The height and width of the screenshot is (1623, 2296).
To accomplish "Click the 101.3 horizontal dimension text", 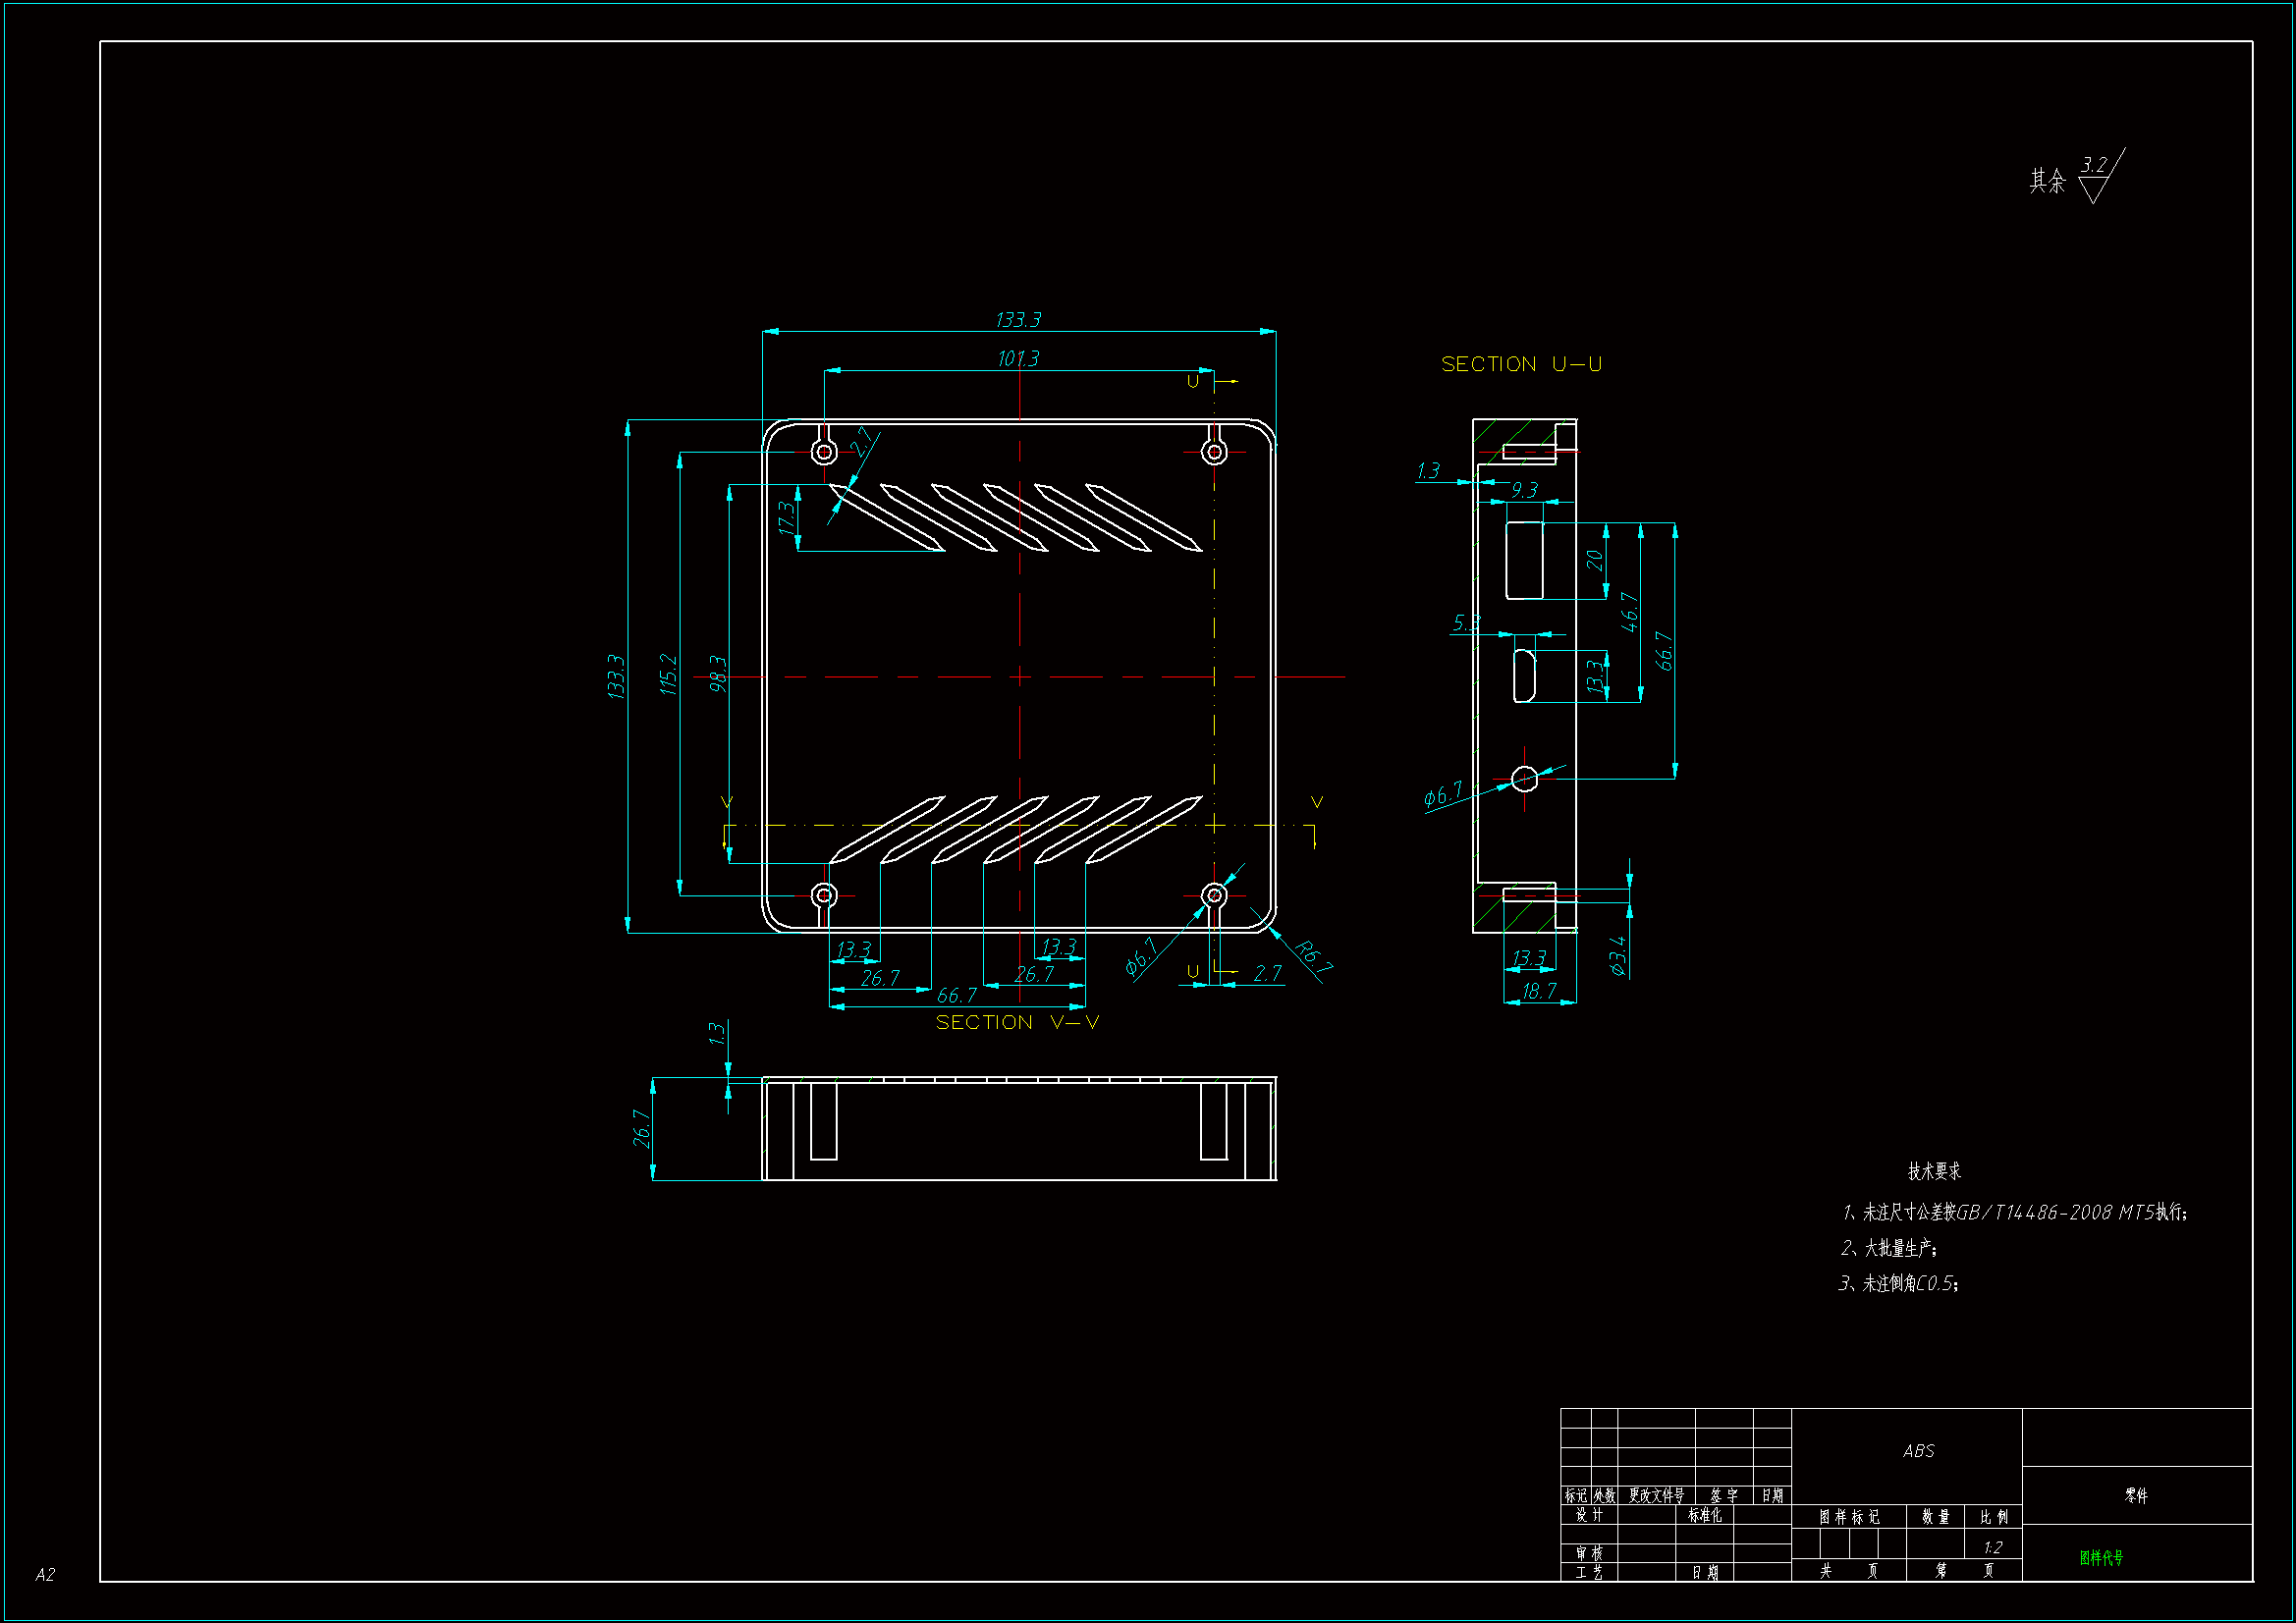I will [x=1018, y=358].
